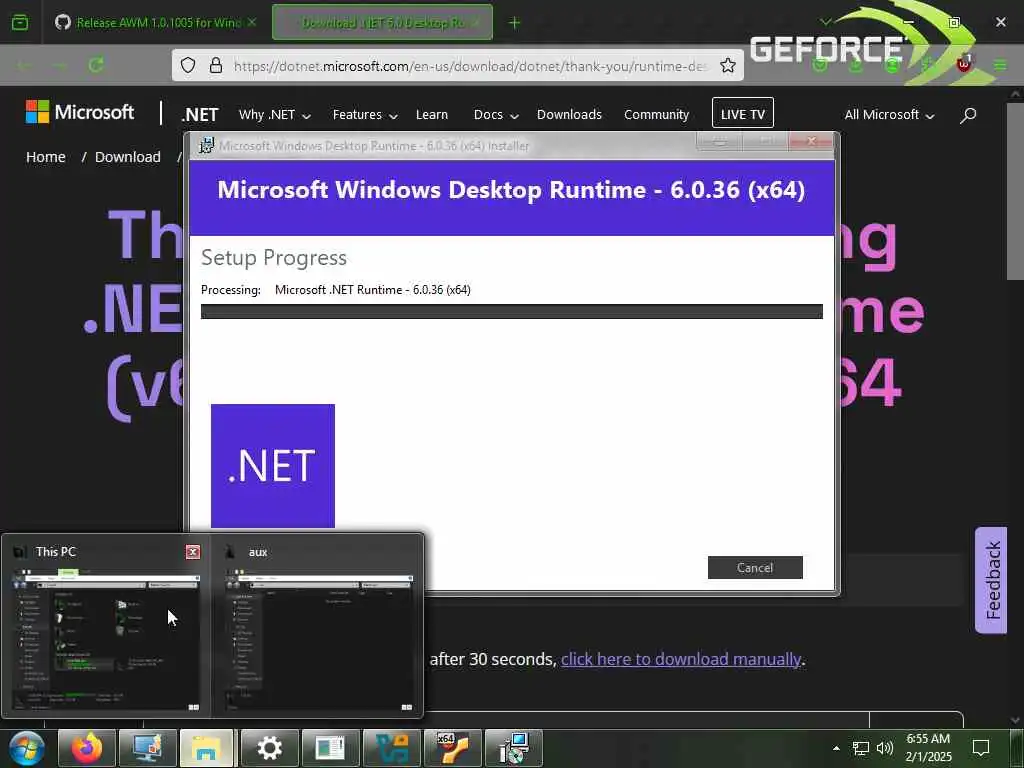Open a new browser tab with plus icon
1024x768 pixels.
click(x=515, y=23)
